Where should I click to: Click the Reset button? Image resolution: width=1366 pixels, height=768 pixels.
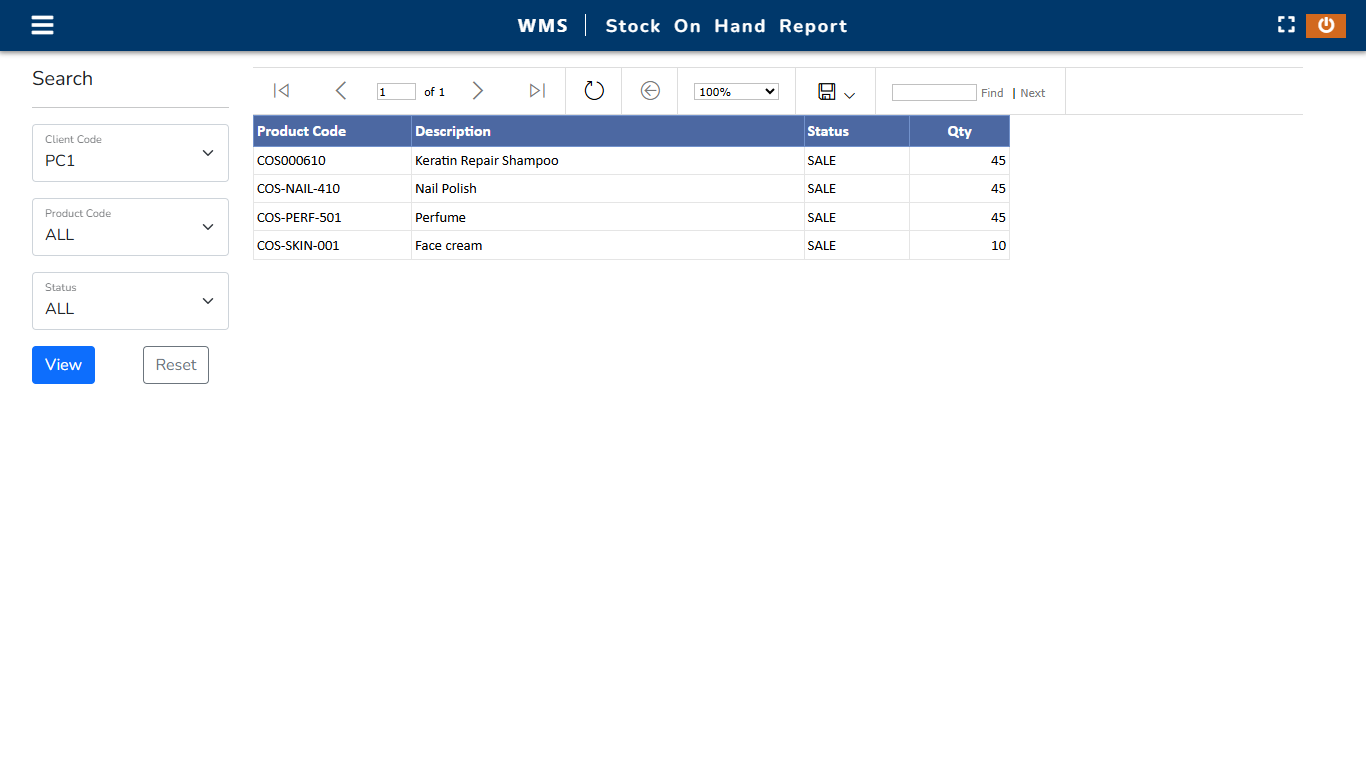click(x=176, y=365)
